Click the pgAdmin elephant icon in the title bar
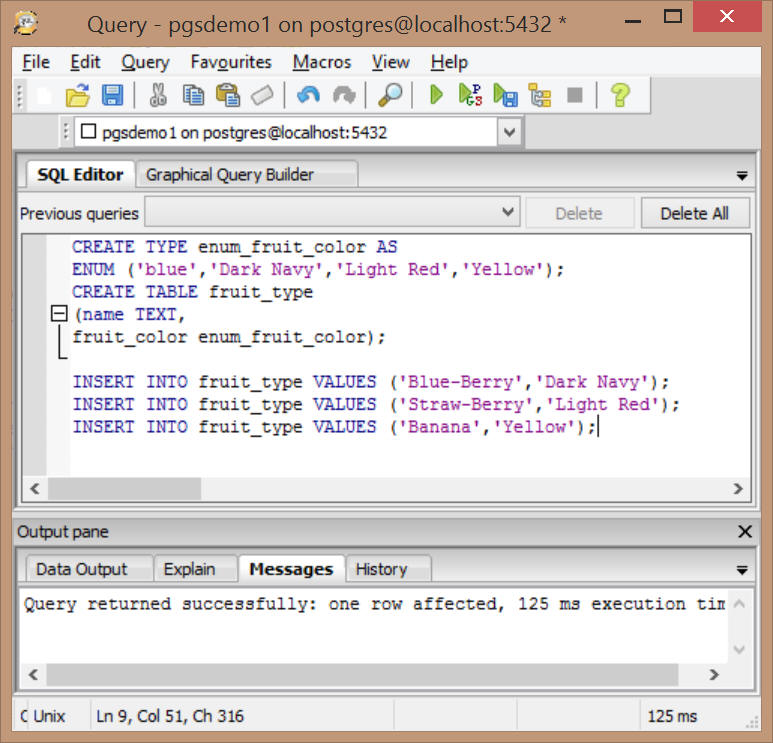The height and width of the screenshot is (743, 773). tap(27, 24)
